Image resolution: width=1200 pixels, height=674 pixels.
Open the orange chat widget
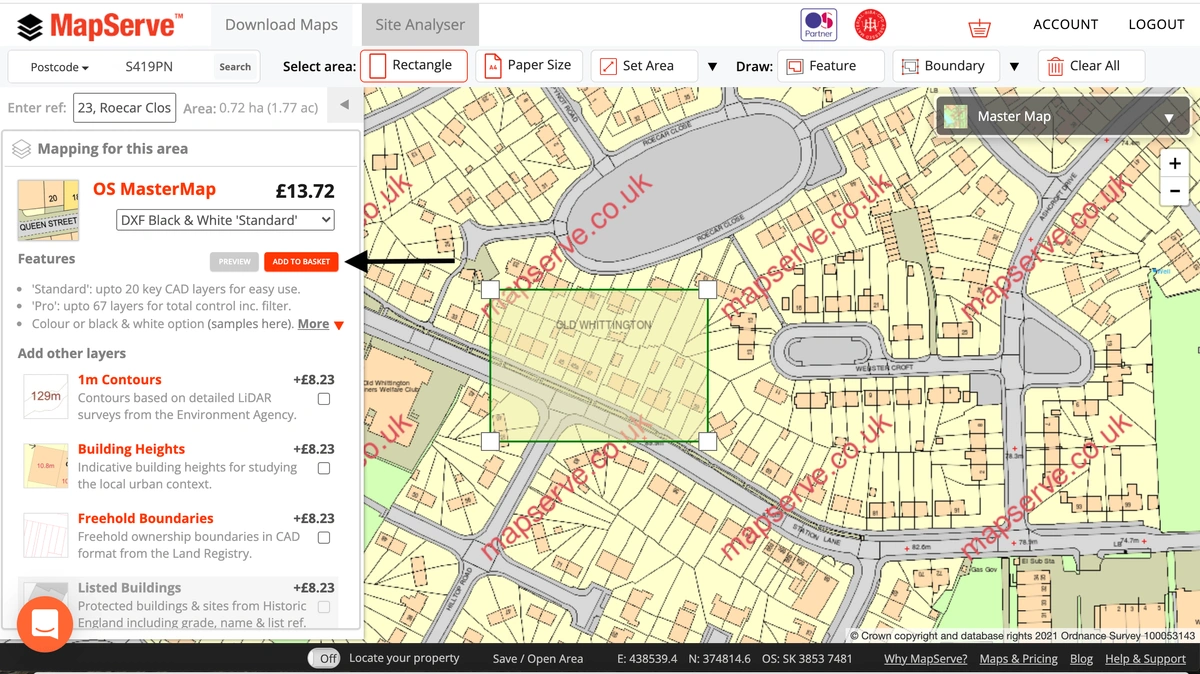[x=45, y=624]
